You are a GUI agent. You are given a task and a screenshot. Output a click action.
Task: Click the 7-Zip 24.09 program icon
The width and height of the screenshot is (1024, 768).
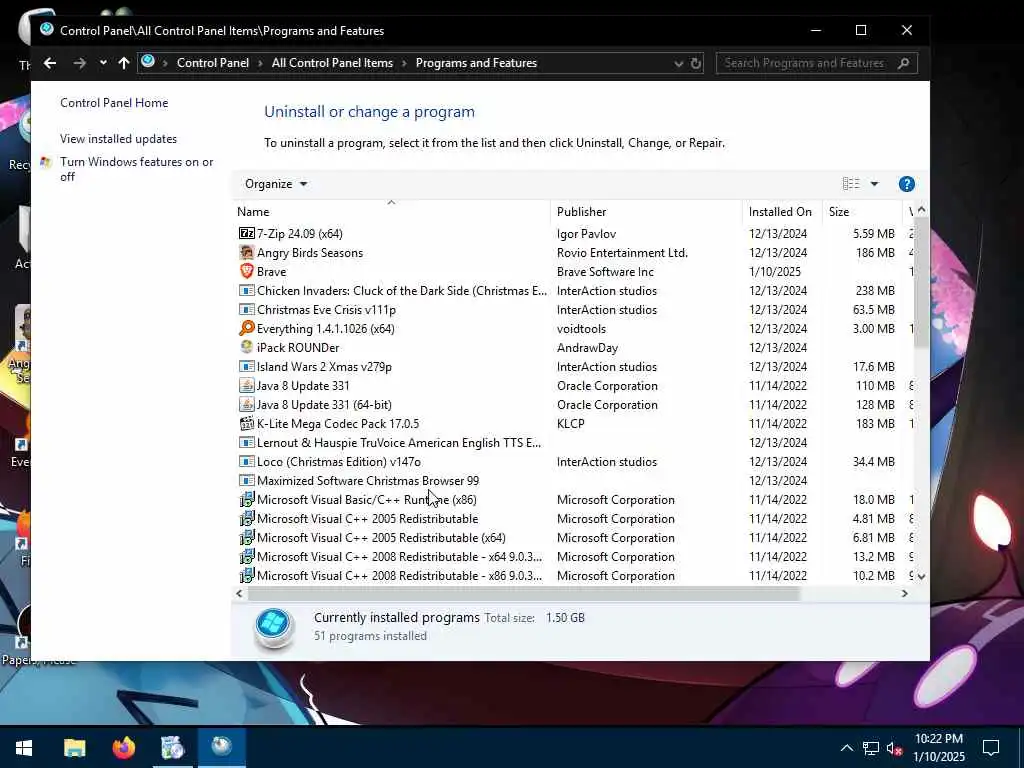246,233
